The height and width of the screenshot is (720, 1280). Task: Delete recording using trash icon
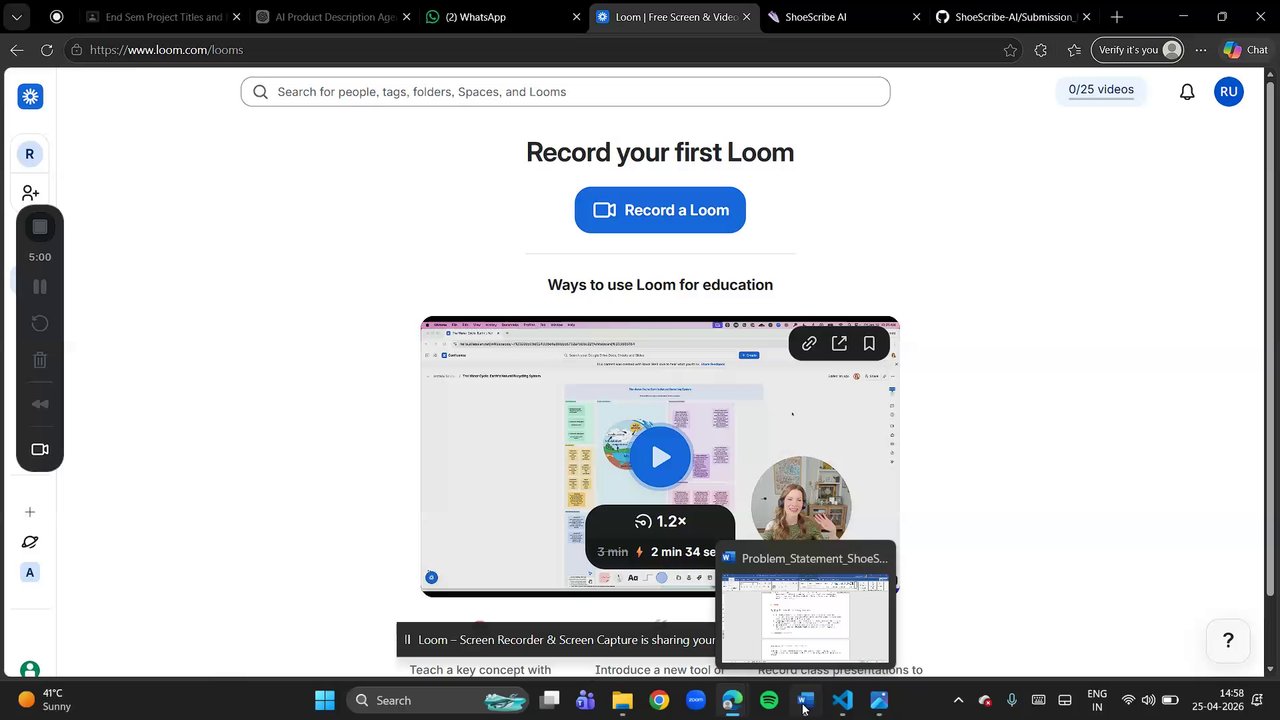point(40,360)
